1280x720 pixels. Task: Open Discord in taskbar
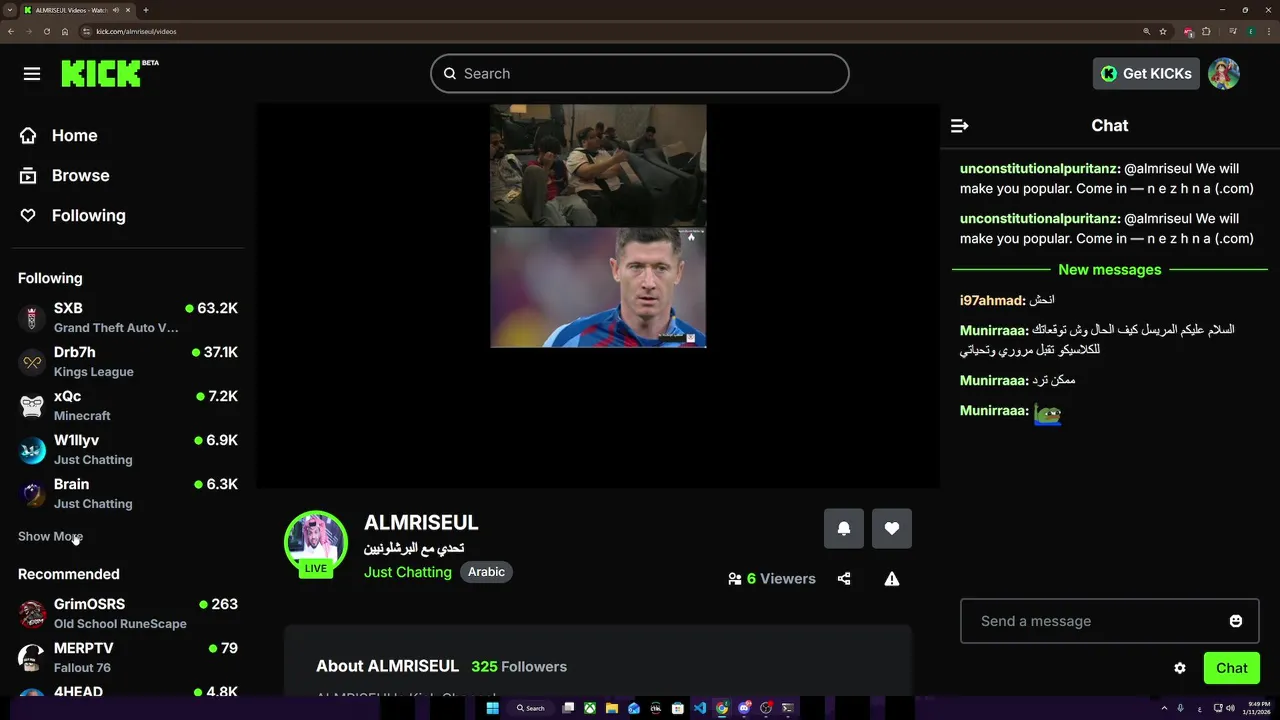(x=744, y=708)
